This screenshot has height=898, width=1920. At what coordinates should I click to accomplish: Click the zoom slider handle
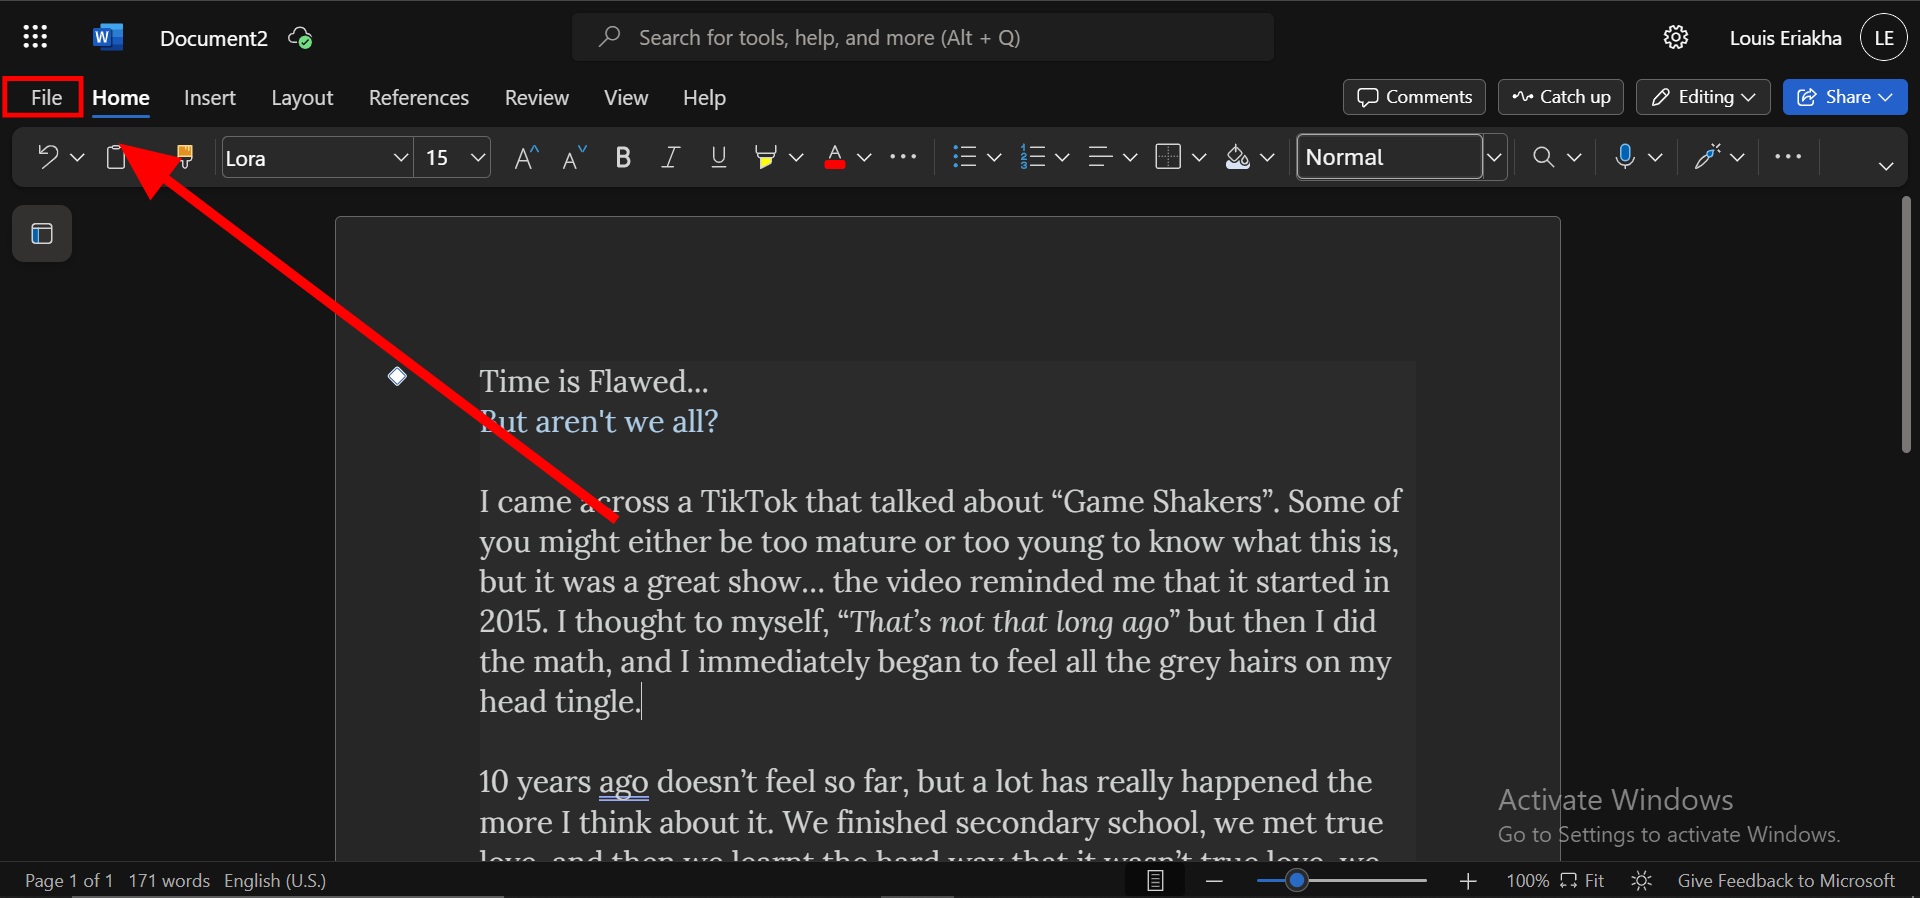[x=1297, y=881]
